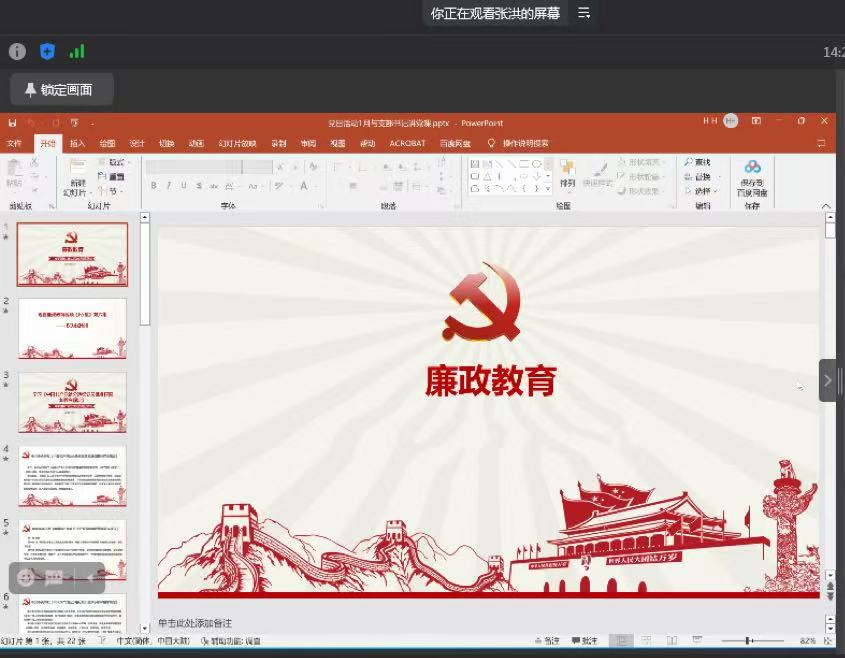Open the ACROBAT ribbon tab
845x658 pixels.
tap(407, 143)
